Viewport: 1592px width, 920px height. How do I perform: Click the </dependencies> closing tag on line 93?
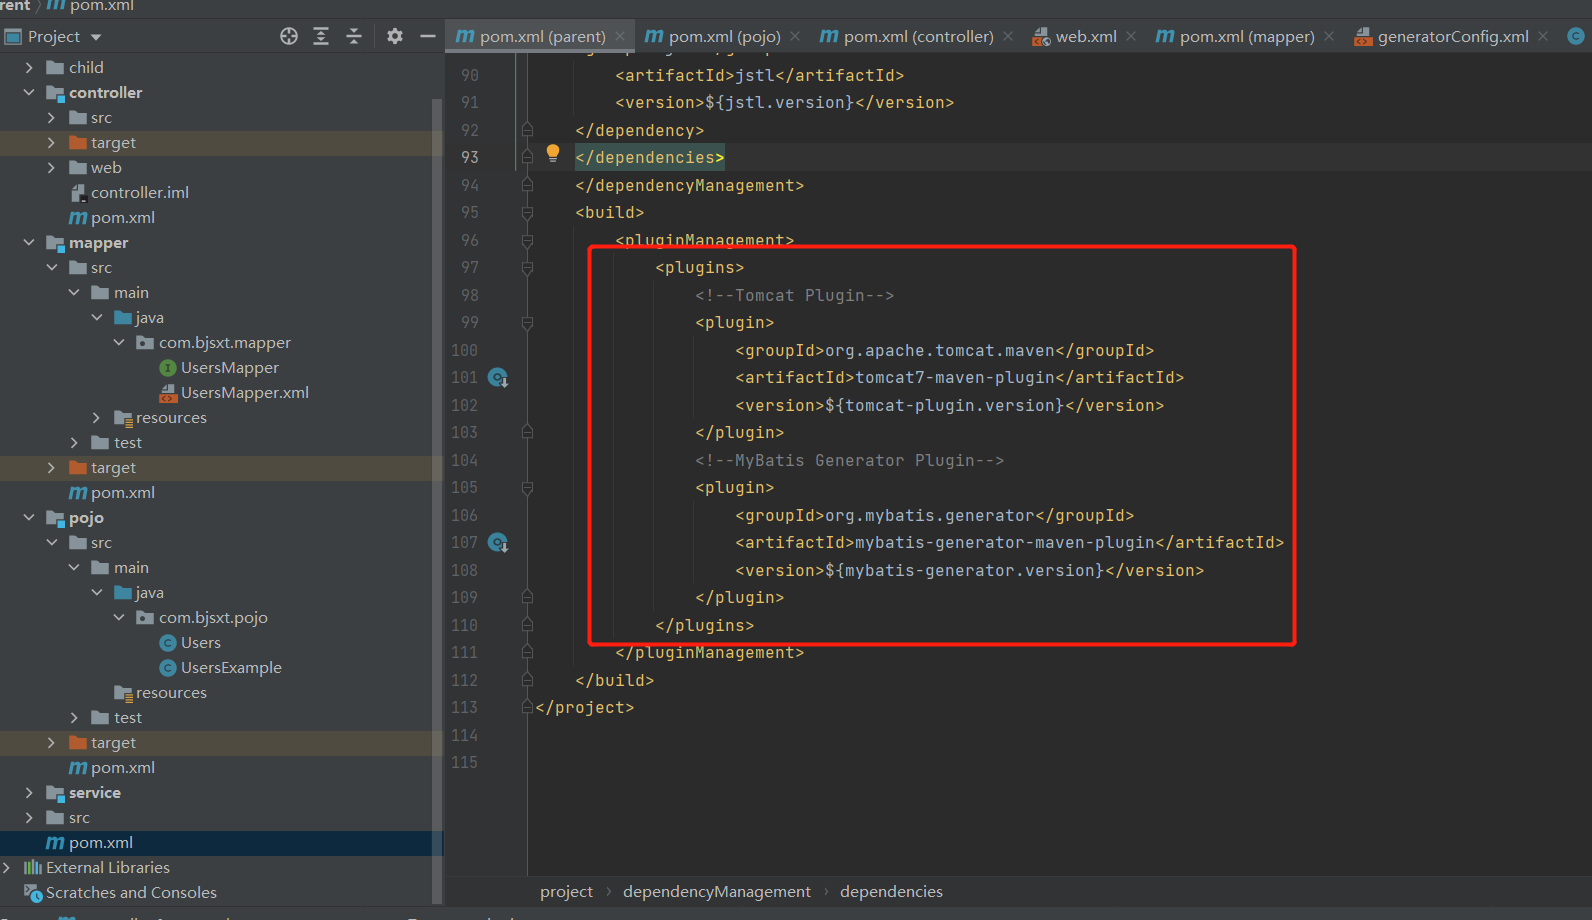tap(649, 158)
